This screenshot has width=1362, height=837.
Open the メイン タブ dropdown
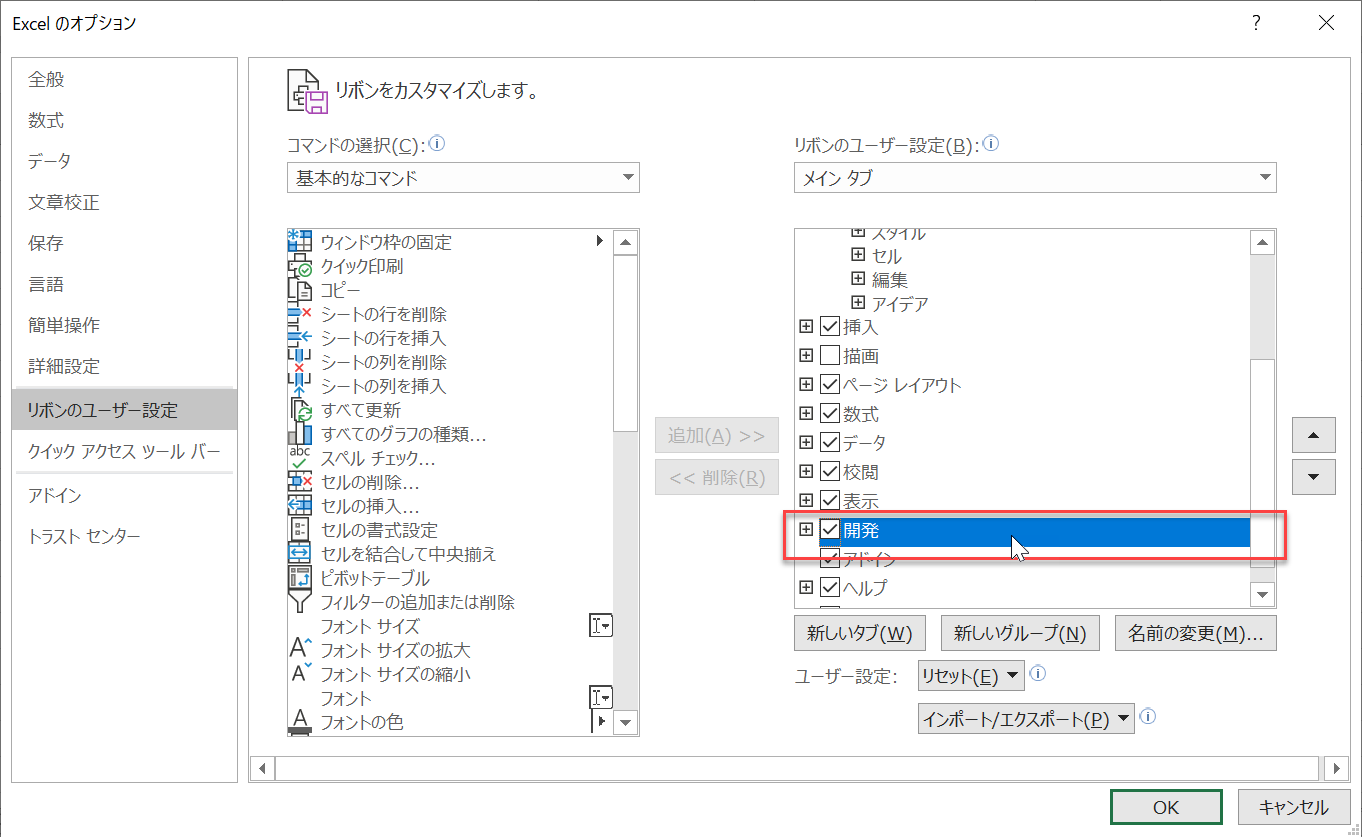click(x=1035, y=178)
